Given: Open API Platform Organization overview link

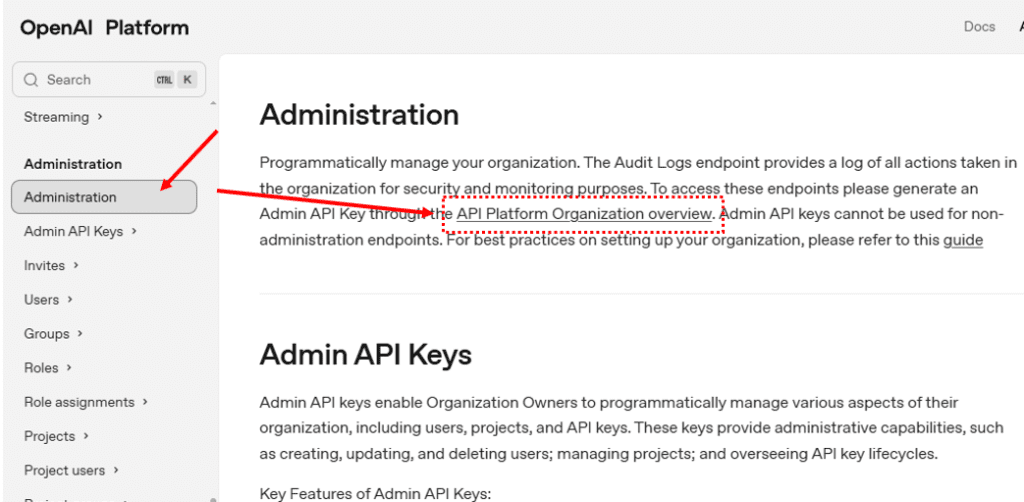Looking at the screenshot, I should click(584, 214).
